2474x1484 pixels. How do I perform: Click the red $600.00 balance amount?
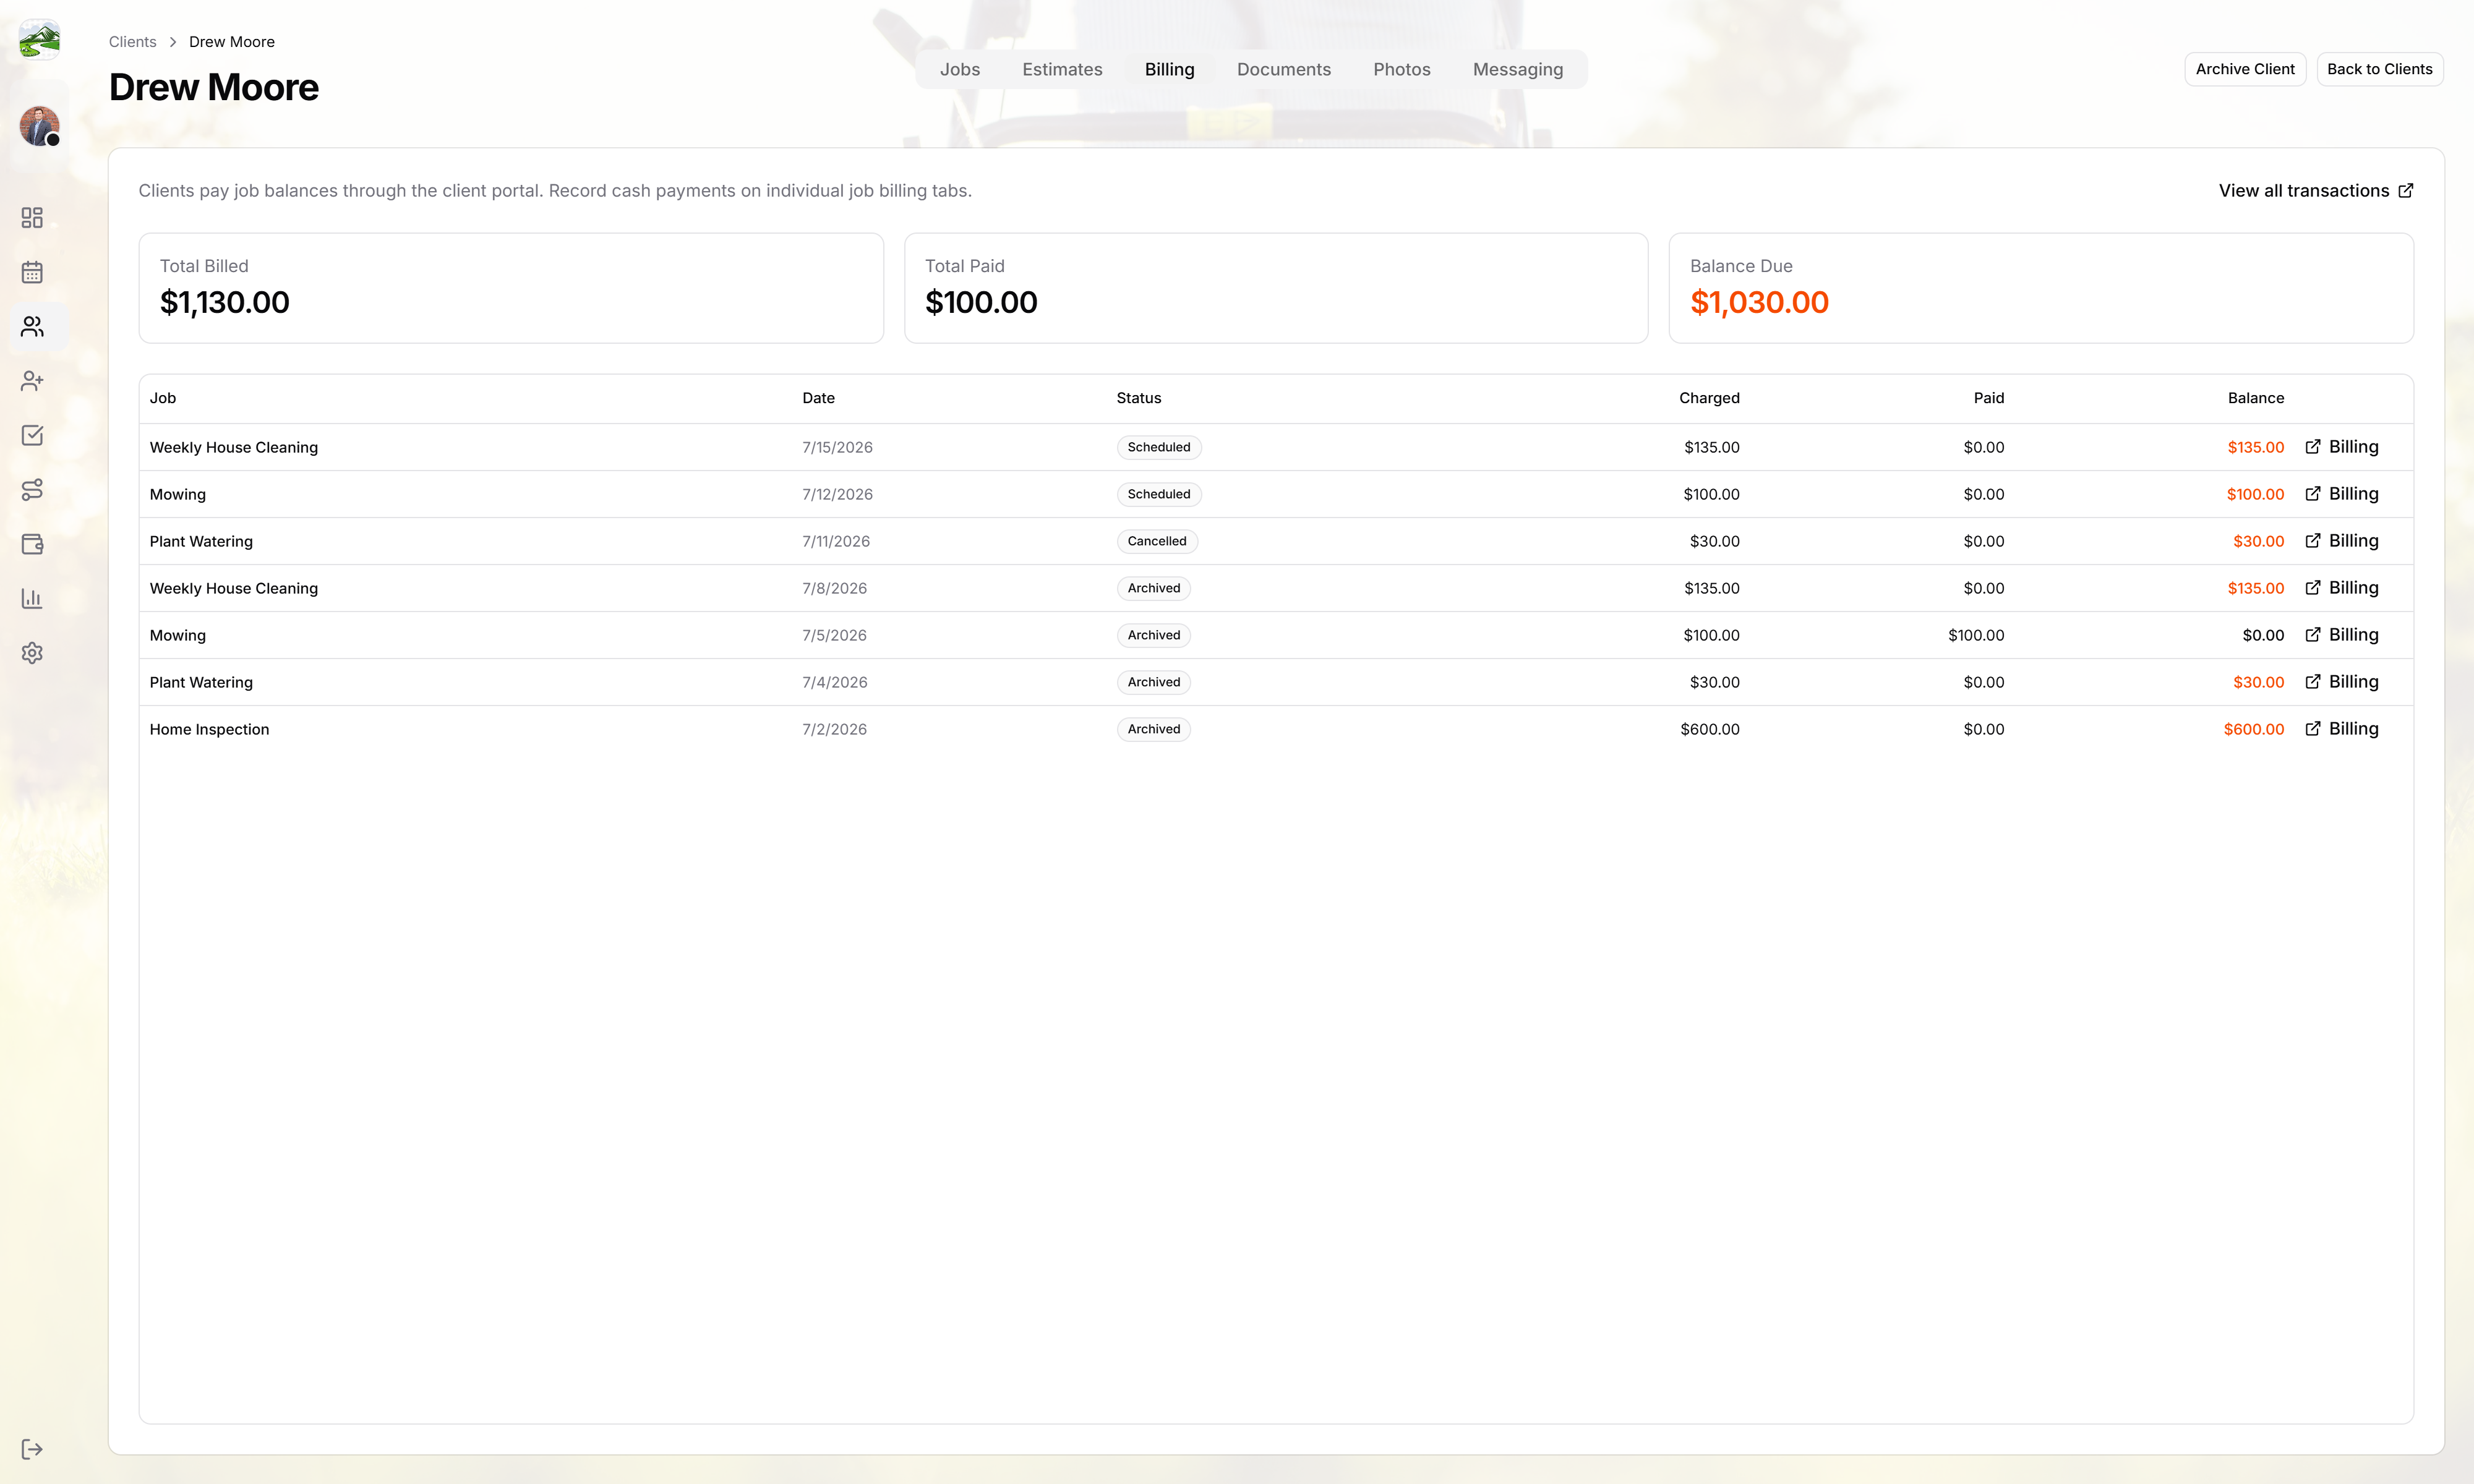tap(2253, 729)
